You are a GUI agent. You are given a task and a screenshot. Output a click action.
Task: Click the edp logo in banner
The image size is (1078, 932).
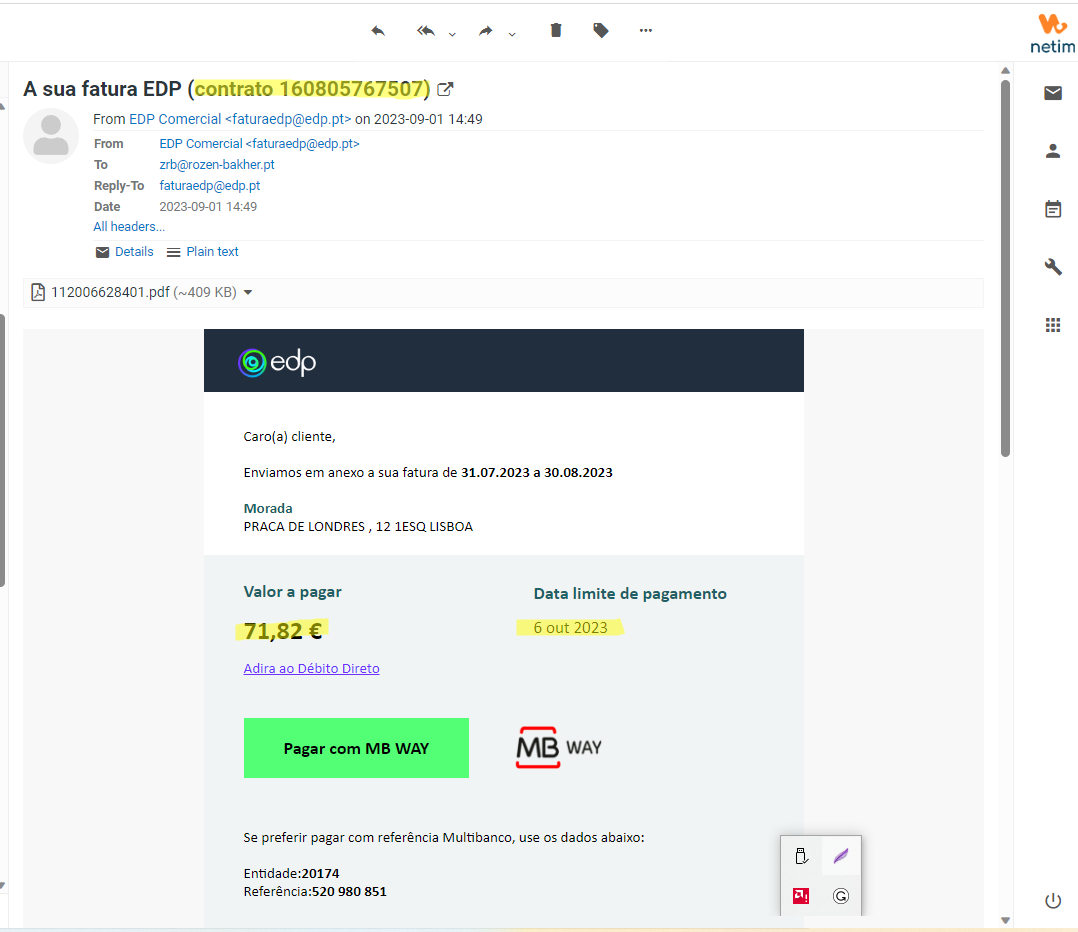pos(277,362)
